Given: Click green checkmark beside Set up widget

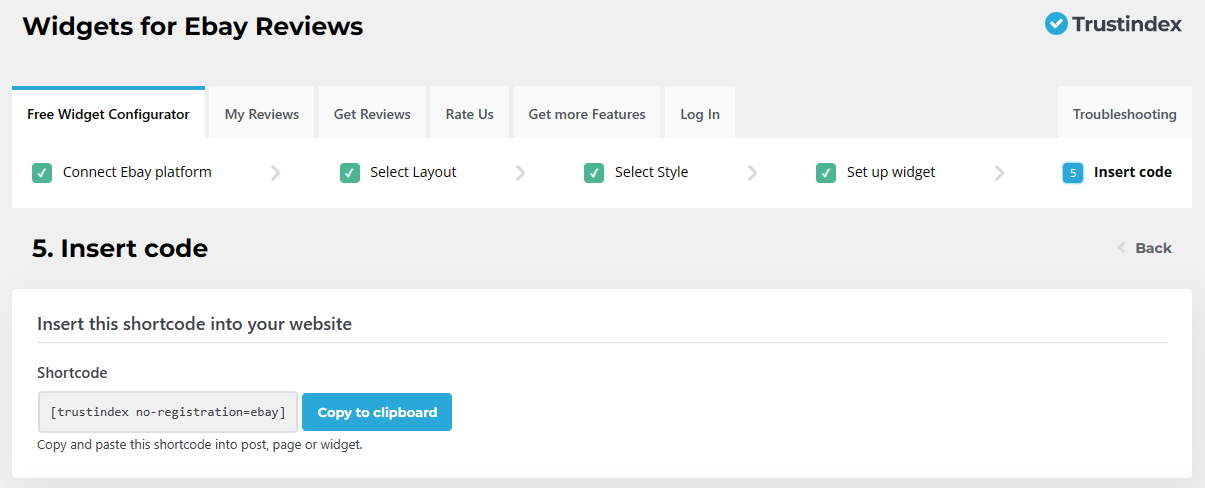Looking at the screenshot, I should pyautogui.click(x=826, y=173).
